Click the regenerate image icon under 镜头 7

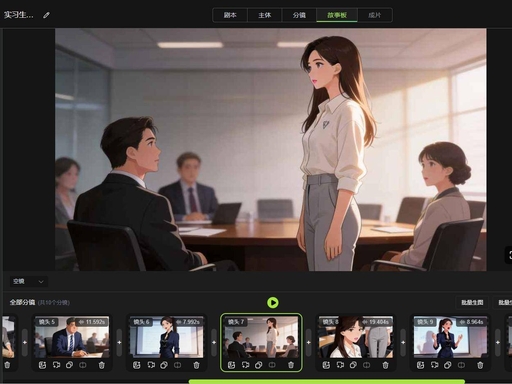pos(231,365)
